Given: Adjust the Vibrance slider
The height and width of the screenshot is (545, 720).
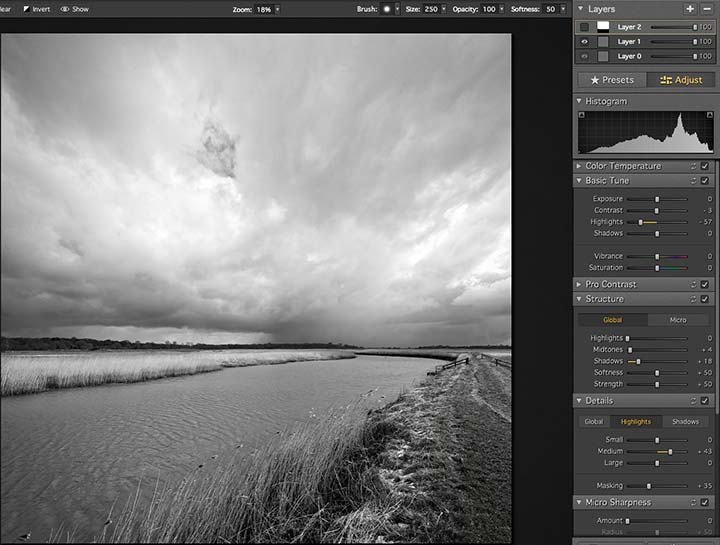Looking at the screenshot, I should [657, 257].
